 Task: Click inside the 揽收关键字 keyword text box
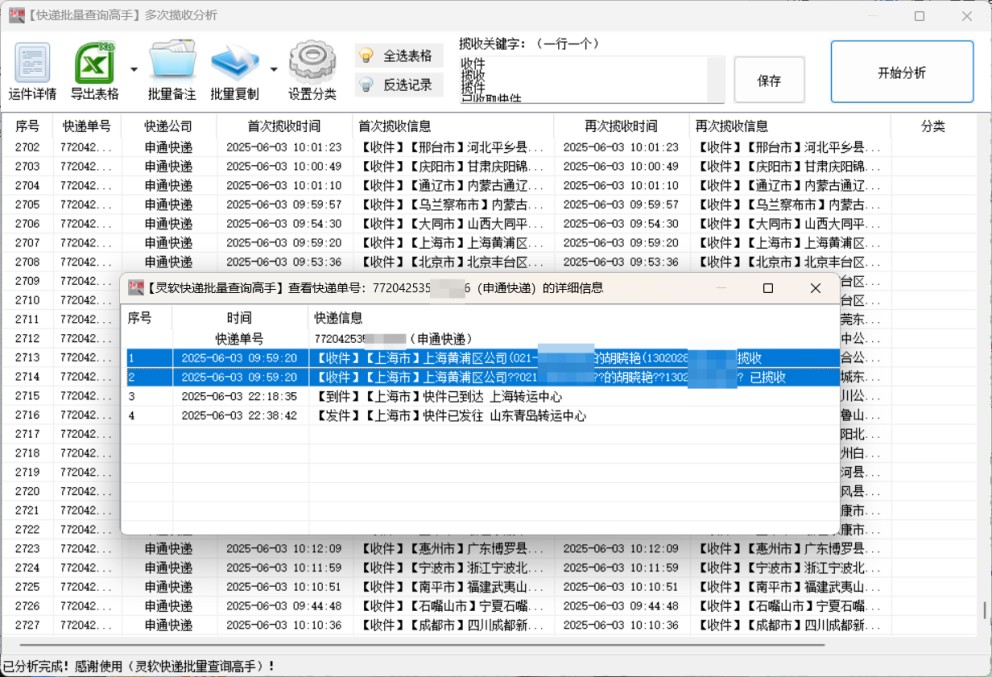coord(583,80)
